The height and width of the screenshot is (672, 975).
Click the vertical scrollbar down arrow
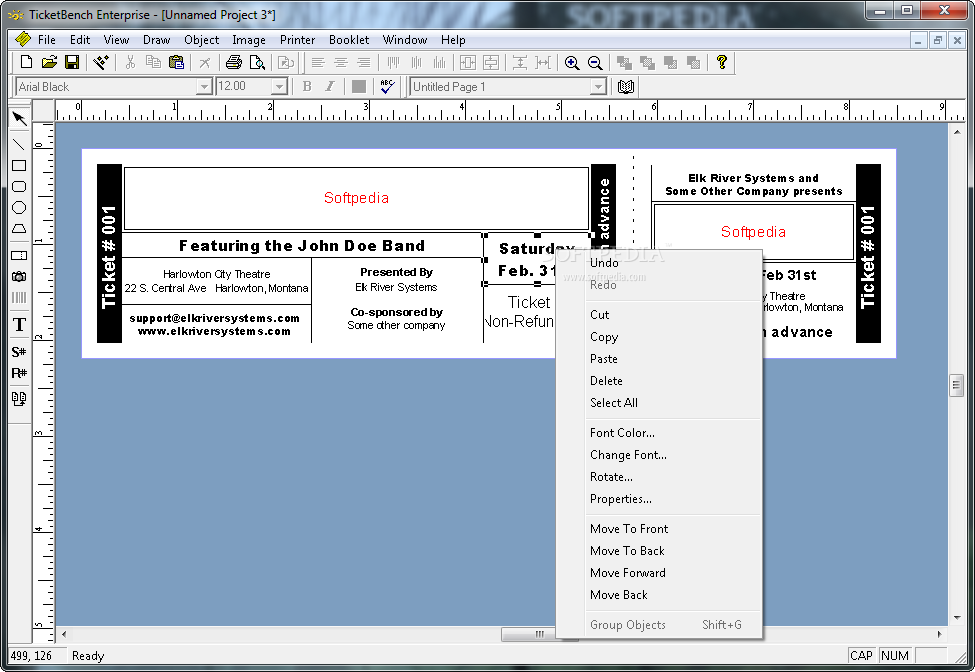coord(957,618)
